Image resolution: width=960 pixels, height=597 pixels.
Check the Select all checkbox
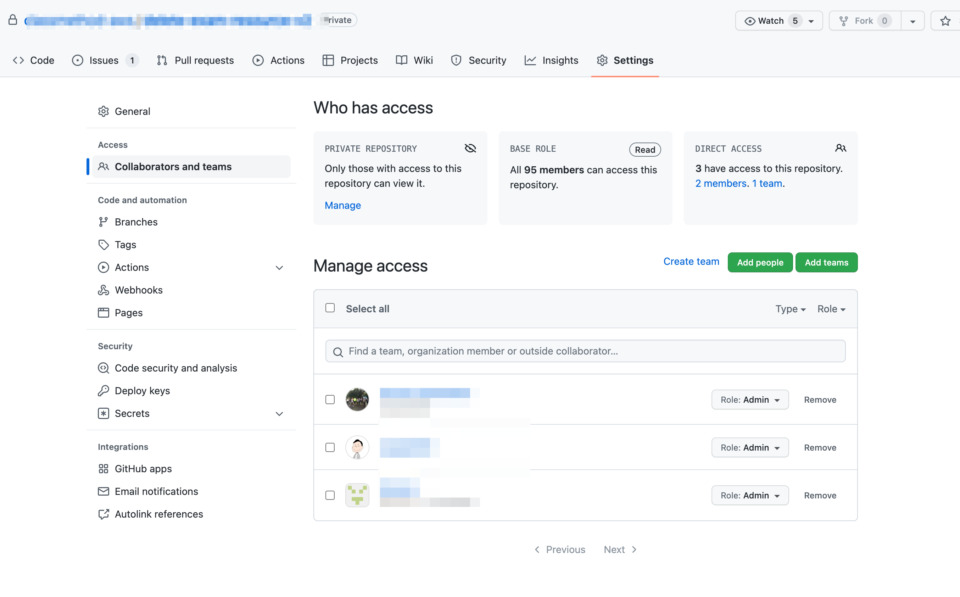tap(330, 308)
